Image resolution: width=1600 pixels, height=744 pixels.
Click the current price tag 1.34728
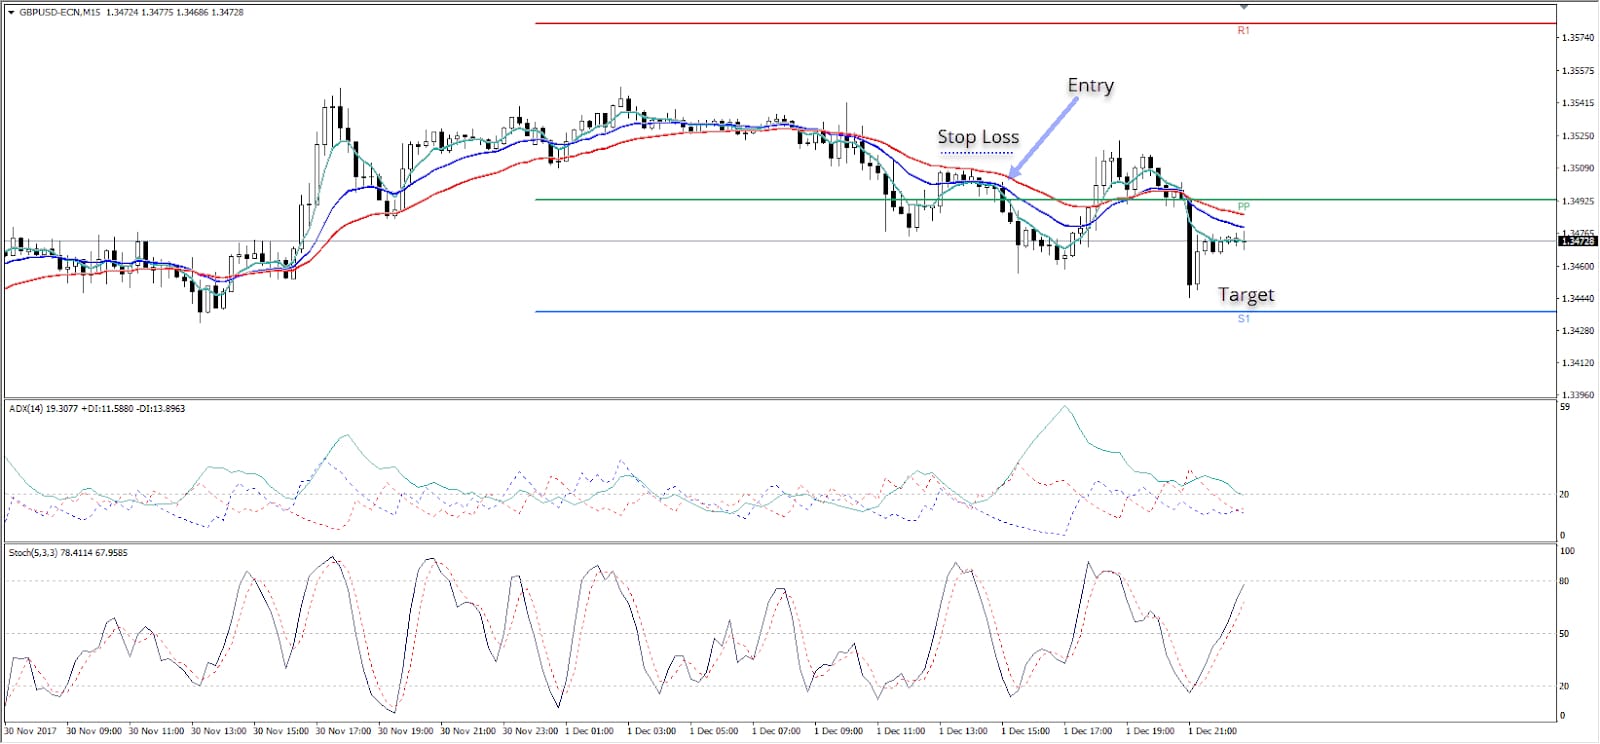(1578, 241)
